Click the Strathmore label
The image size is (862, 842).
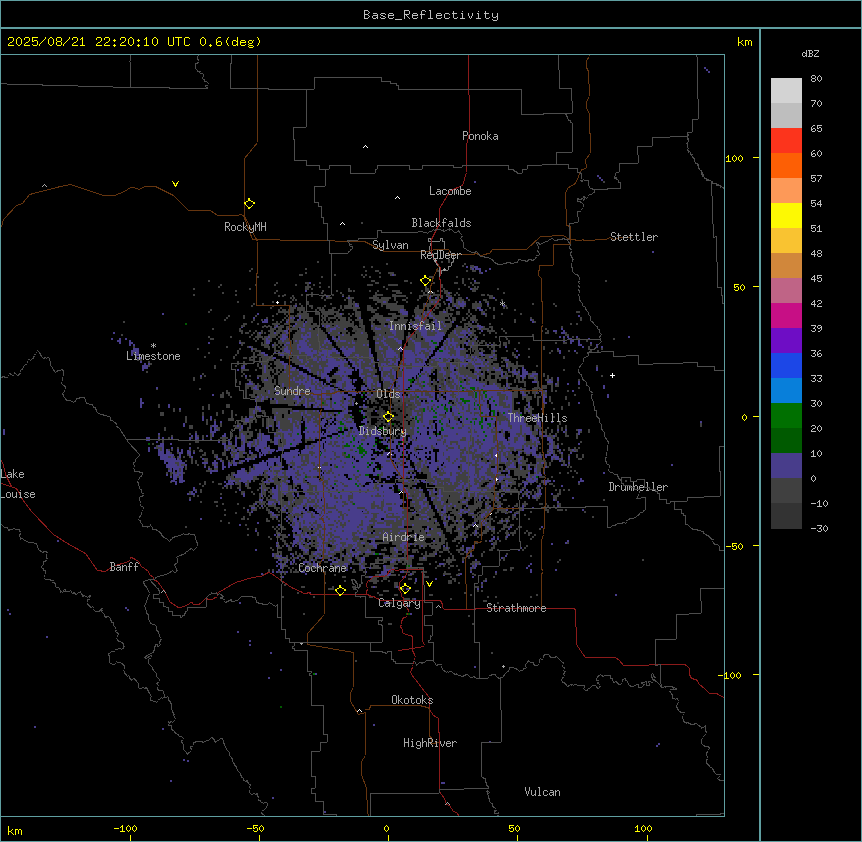(x=516, y=608)
